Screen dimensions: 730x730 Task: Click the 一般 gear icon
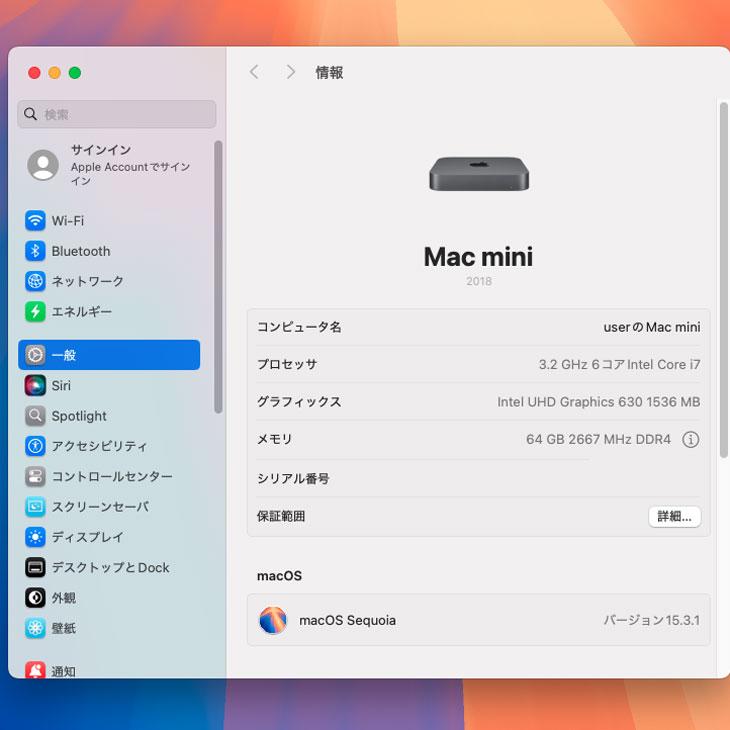click(35, 355)
